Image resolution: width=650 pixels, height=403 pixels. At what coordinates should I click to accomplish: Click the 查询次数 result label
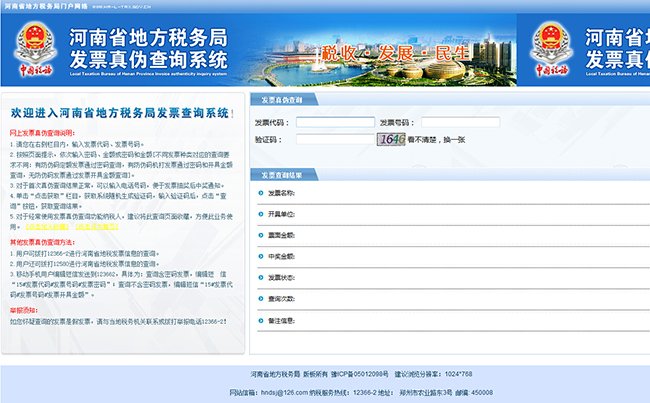[x=281, y=299]
